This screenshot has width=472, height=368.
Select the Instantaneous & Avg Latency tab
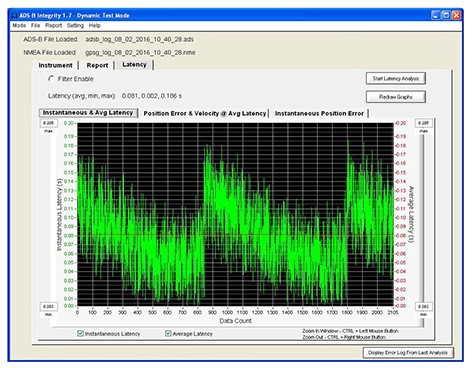click(88, 113)
